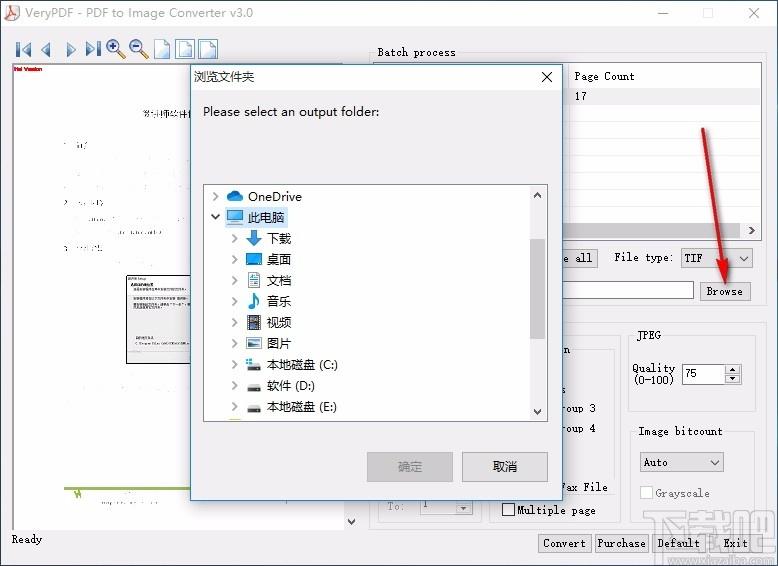Expand the 音乐 folder node
This screenshot has width=778, height=566.
coord(235,301)
